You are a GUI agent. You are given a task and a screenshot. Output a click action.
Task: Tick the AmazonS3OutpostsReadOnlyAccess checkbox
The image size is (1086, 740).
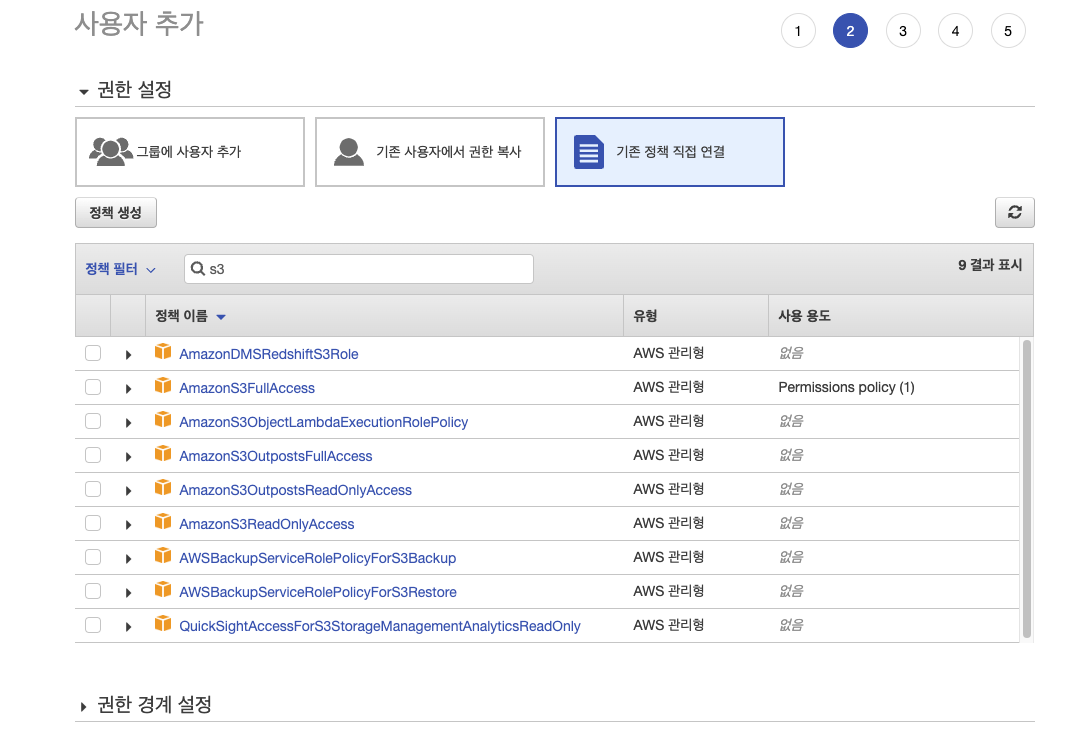coord(93,489)
